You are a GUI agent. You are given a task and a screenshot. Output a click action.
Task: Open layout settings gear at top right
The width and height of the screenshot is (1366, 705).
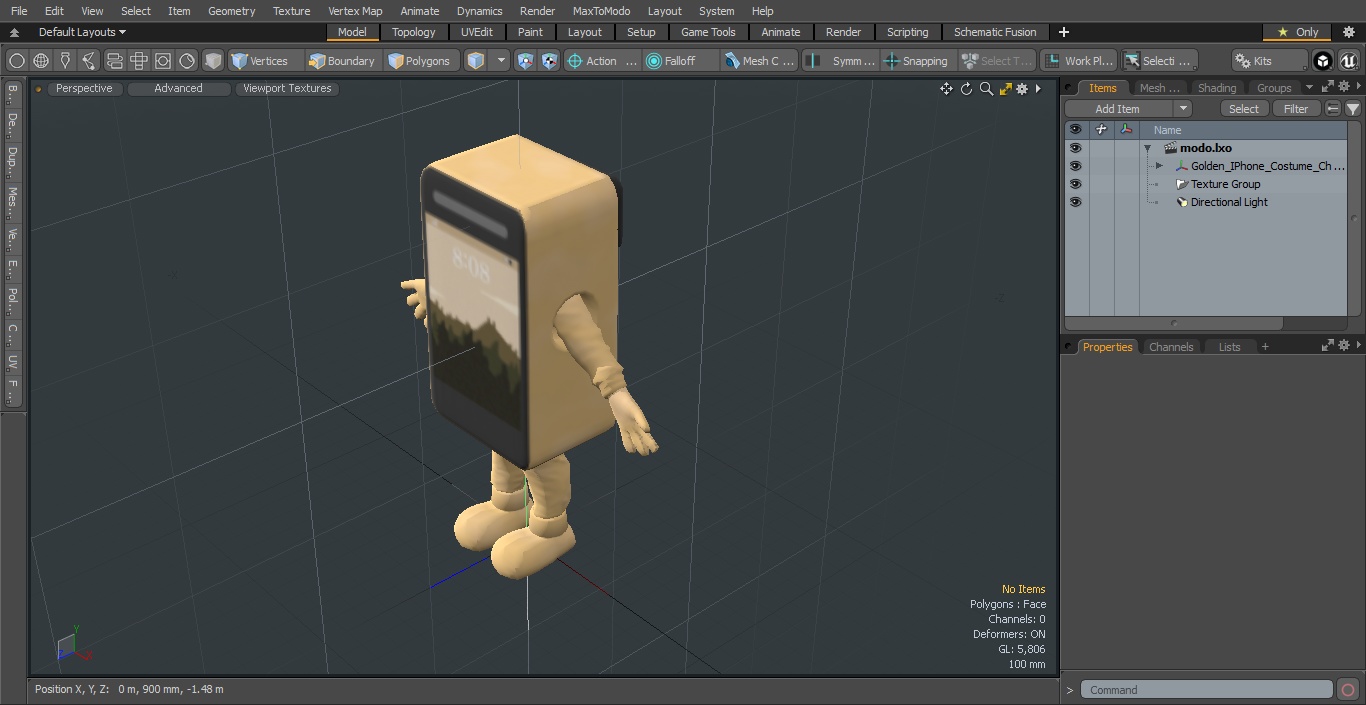click(x=1348, y=32)
